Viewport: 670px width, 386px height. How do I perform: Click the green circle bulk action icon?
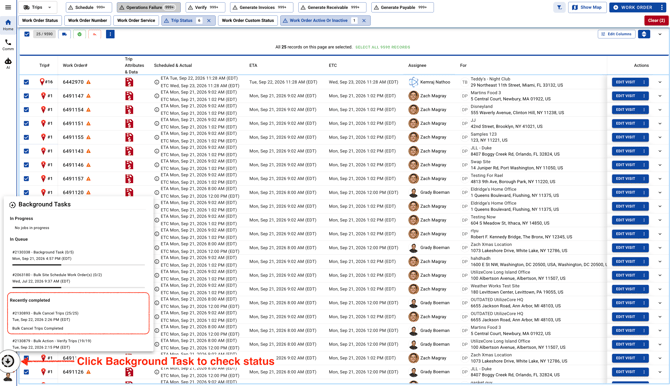pyautogui.click(x=79, y=34)
